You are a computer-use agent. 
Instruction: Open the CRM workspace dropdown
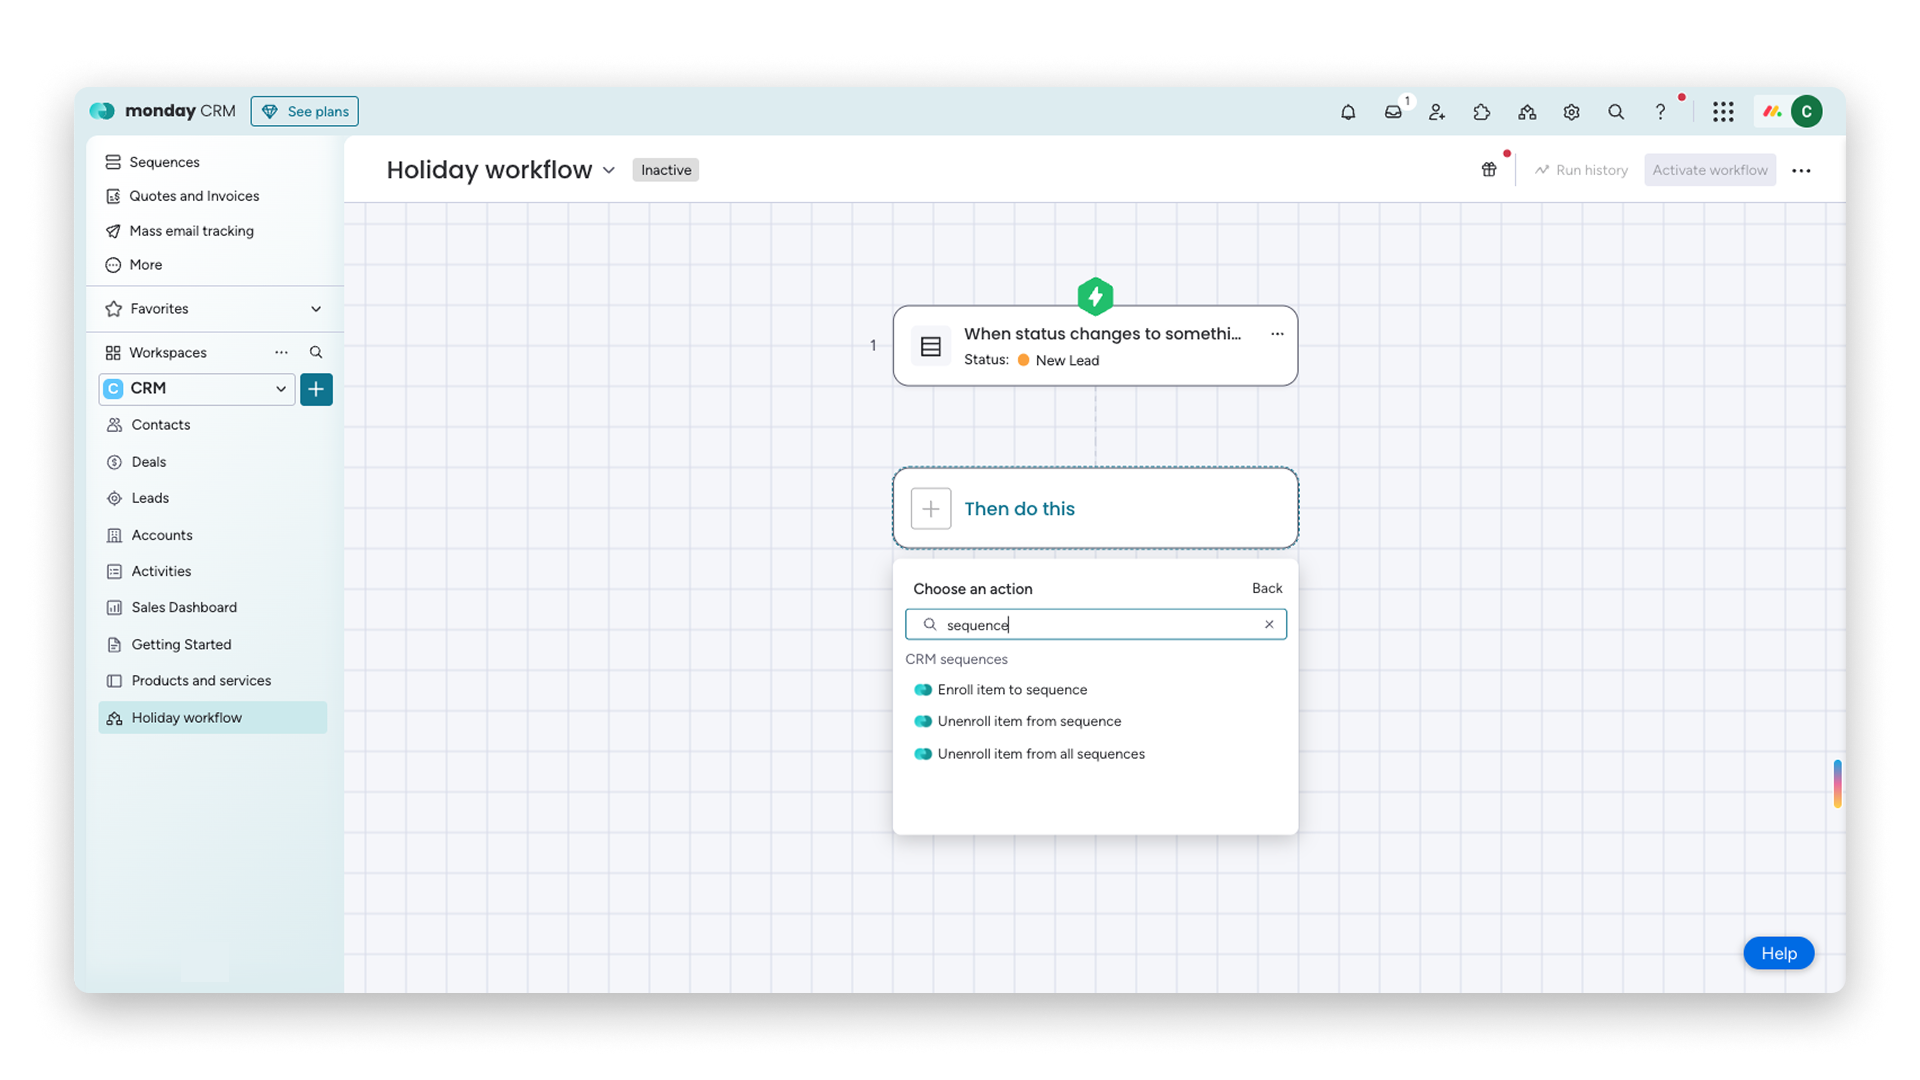(197, 389)
